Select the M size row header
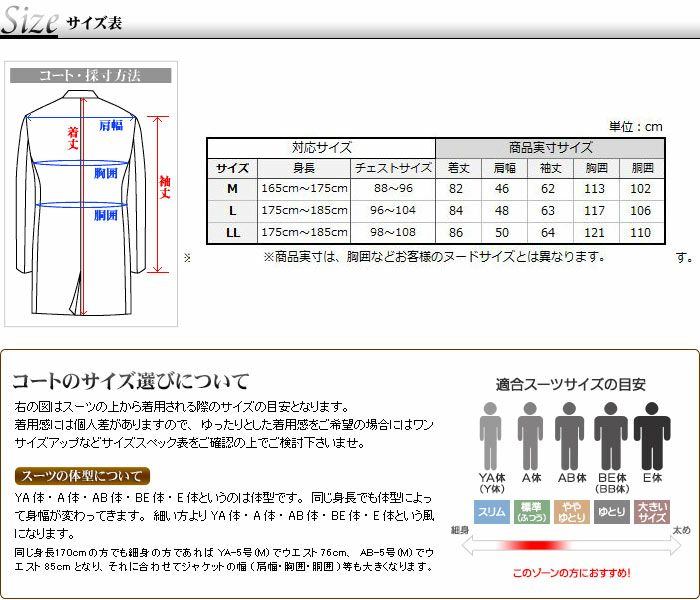 232,188
